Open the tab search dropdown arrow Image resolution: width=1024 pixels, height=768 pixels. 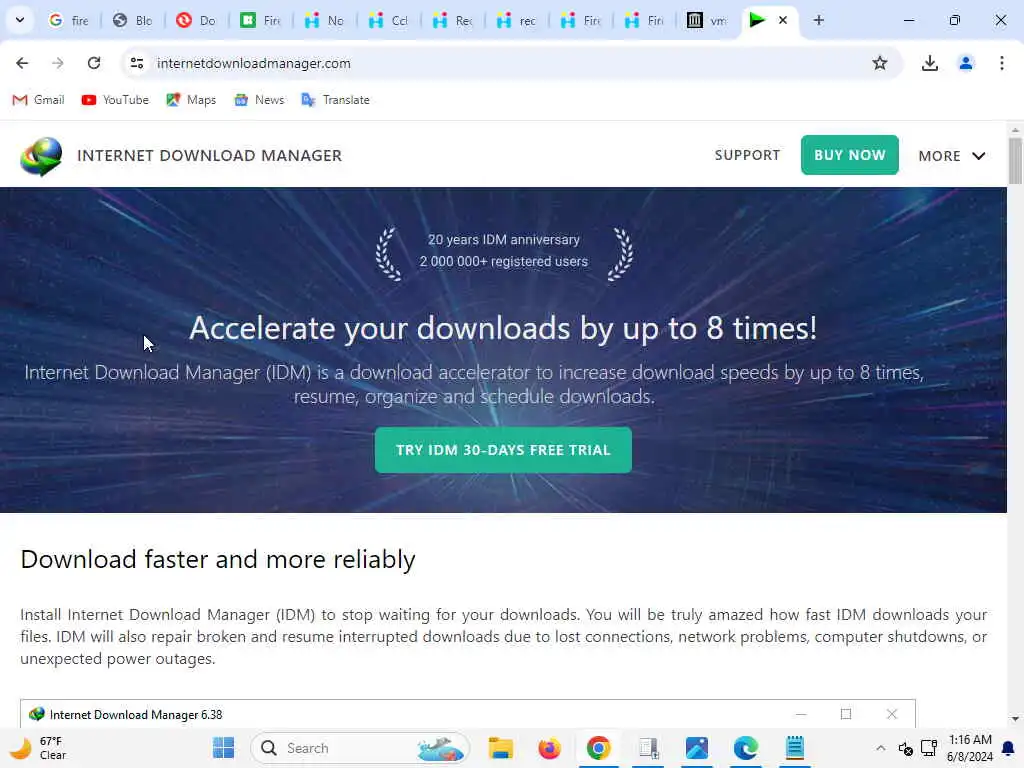click(20, 20)
